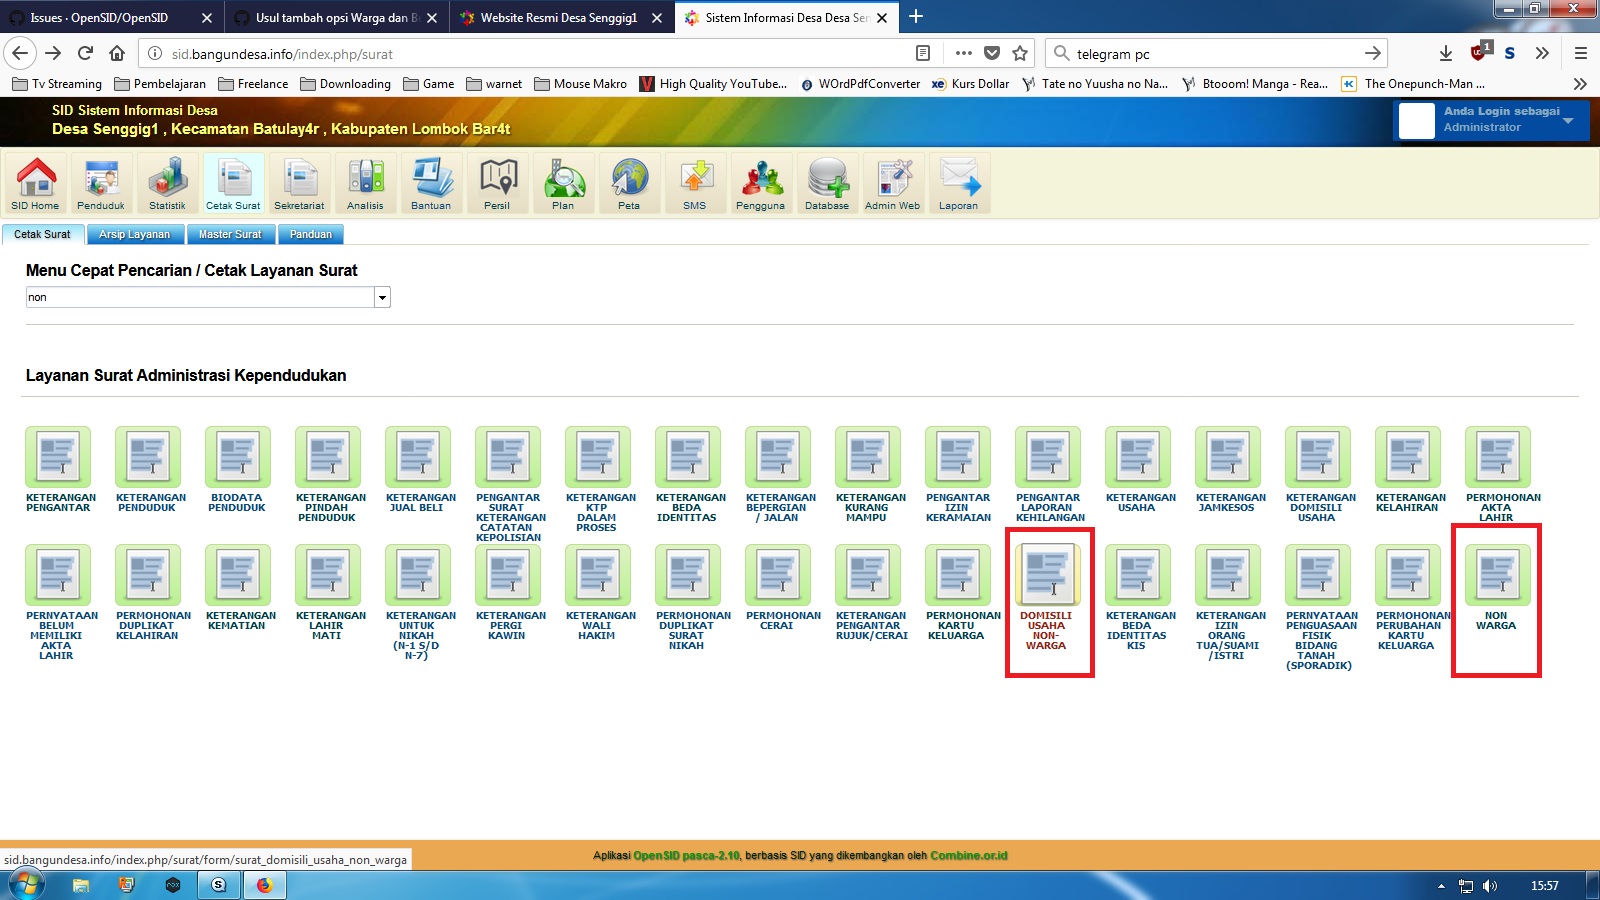The height and width of the screenshot is (900, 1600).
Task: Open the Peta module
Action: [x=630, y=183]
